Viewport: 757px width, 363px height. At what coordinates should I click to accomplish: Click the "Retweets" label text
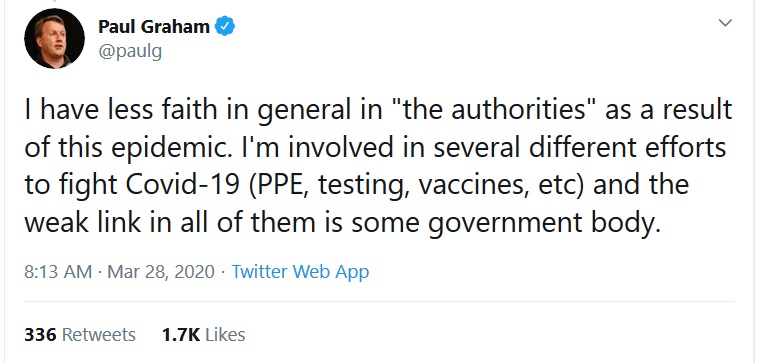coord(99,335)
